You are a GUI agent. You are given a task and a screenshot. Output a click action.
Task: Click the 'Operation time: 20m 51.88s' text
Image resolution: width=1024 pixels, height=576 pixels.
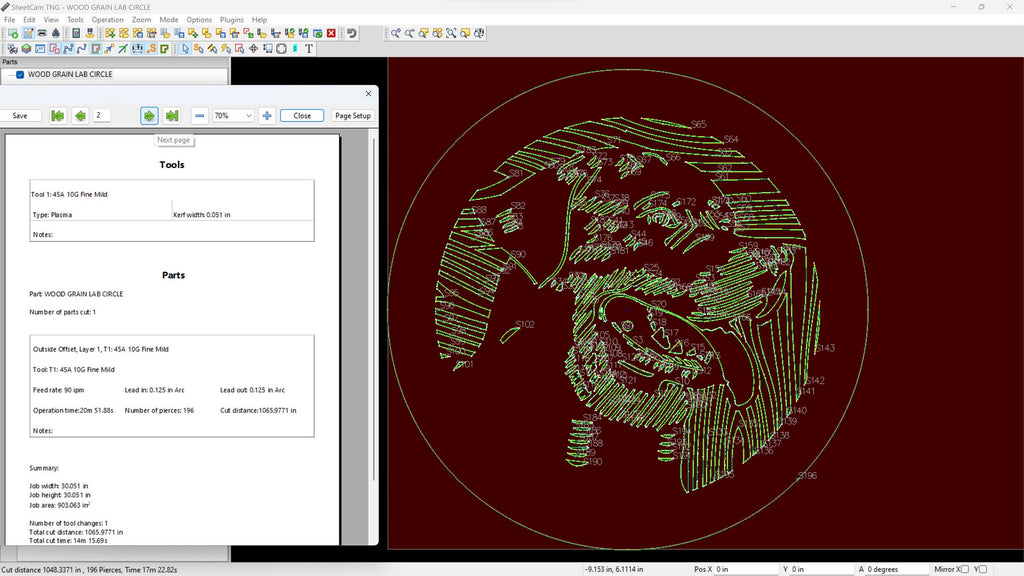coord(73,411)
